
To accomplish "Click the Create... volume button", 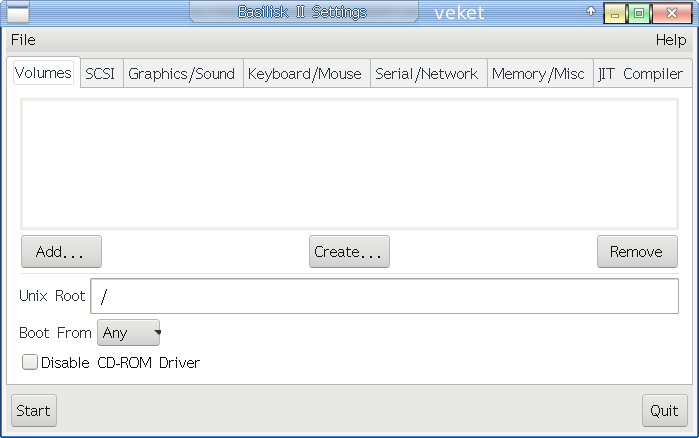I will click(350, 252).
